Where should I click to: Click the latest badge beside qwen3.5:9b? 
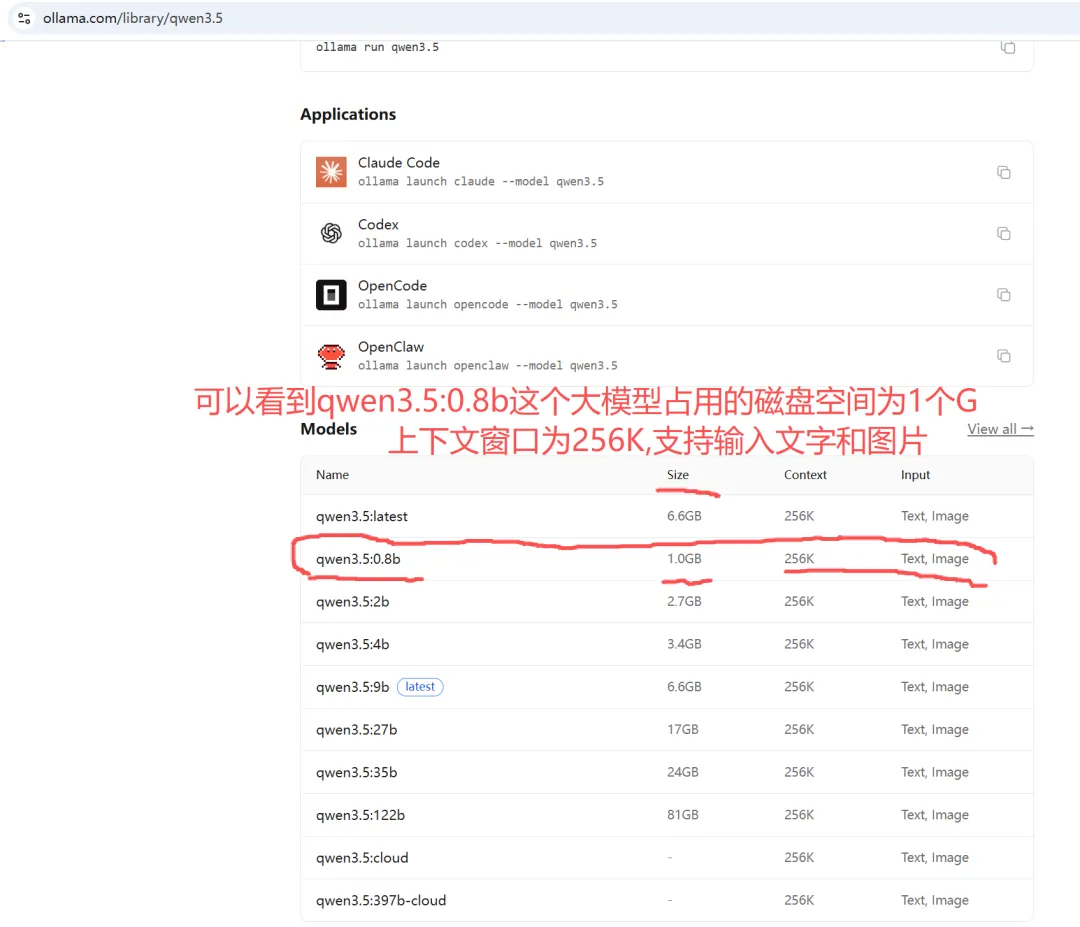point(420,687)
